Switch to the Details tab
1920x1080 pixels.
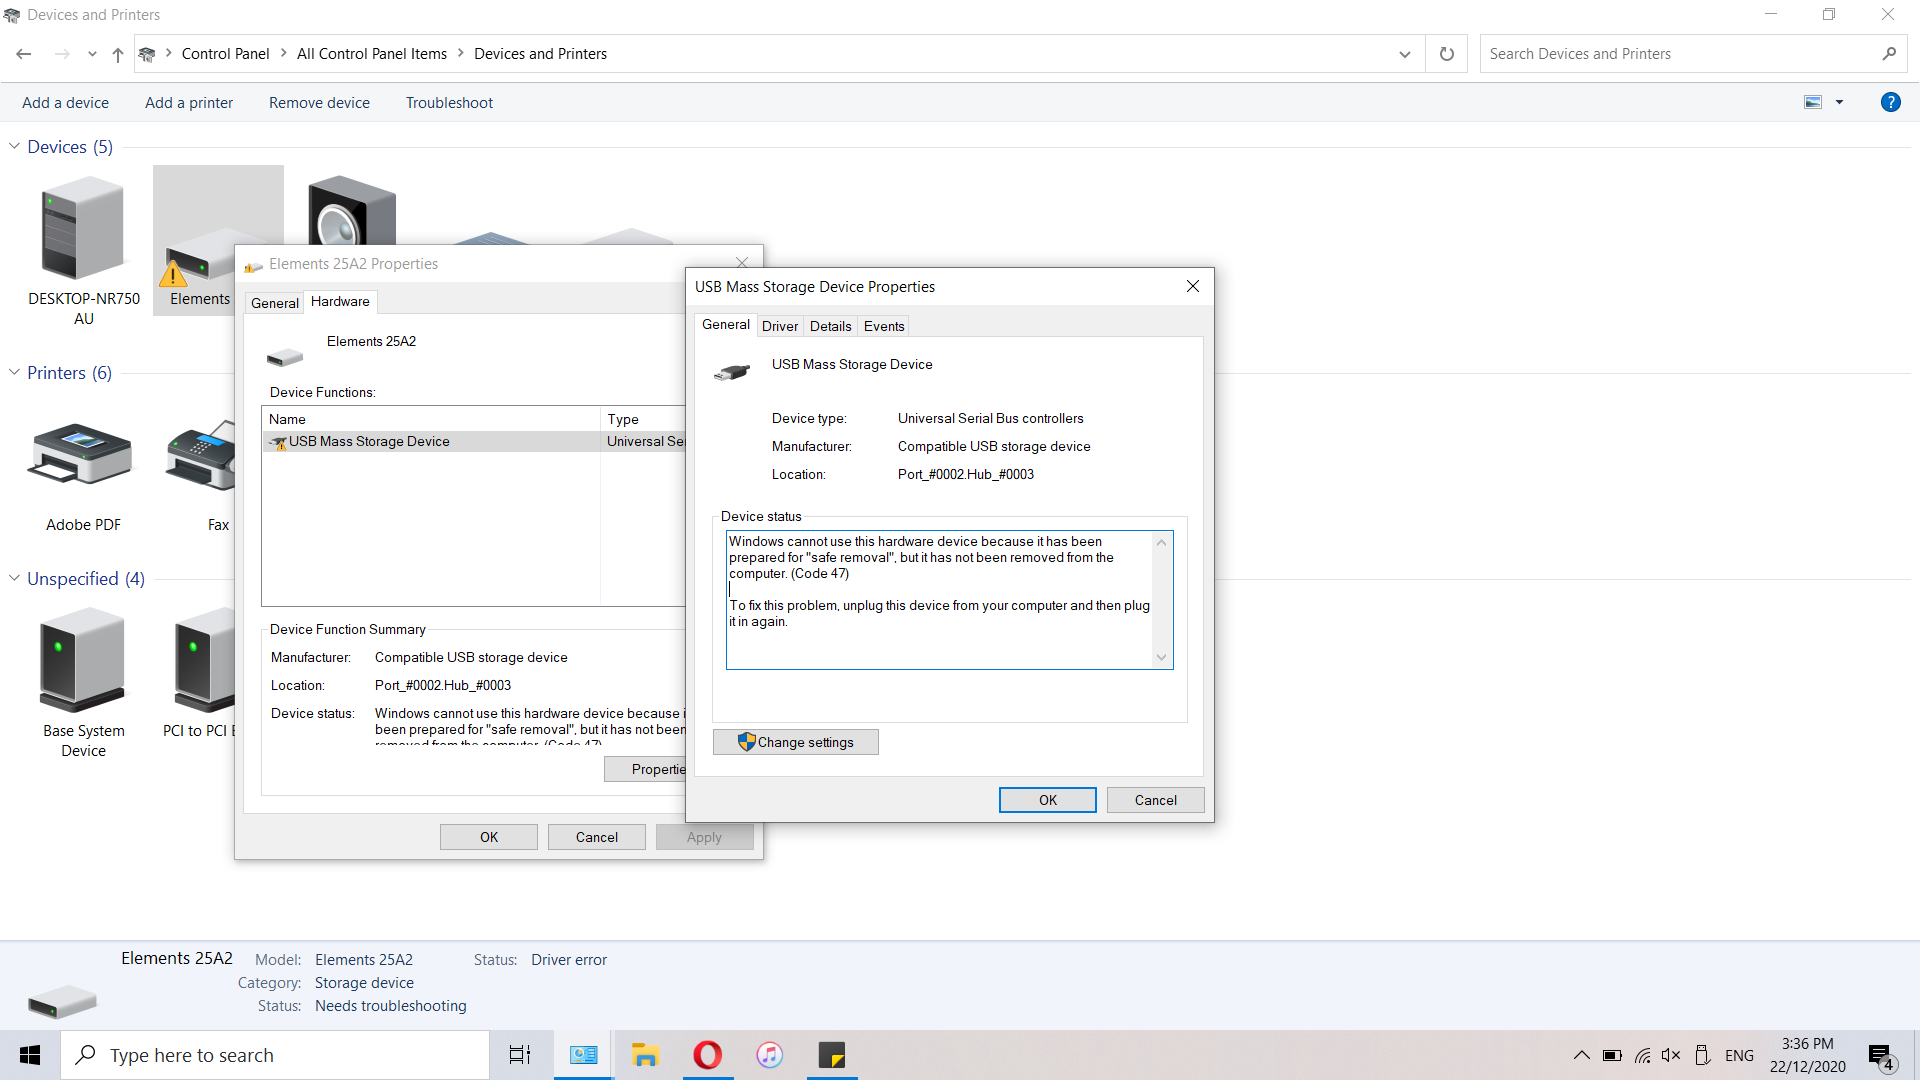pos(830,326)
